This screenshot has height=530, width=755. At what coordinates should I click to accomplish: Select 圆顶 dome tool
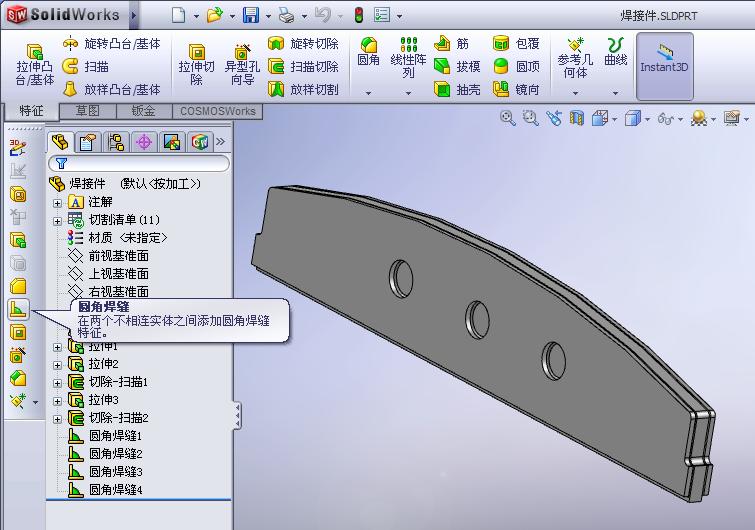tap(516, 66)
